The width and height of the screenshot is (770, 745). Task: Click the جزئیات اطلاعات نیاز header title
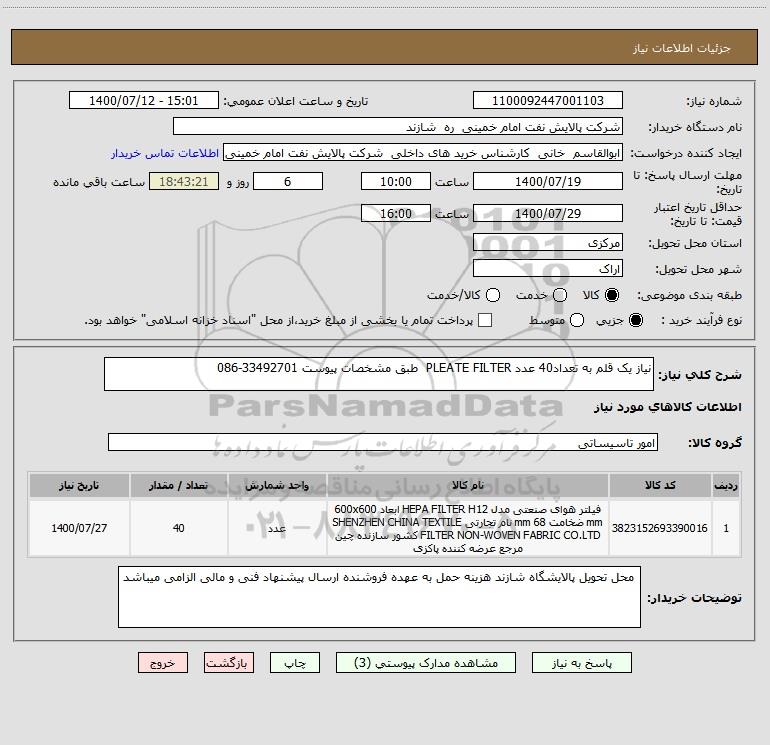pos(682,48)
